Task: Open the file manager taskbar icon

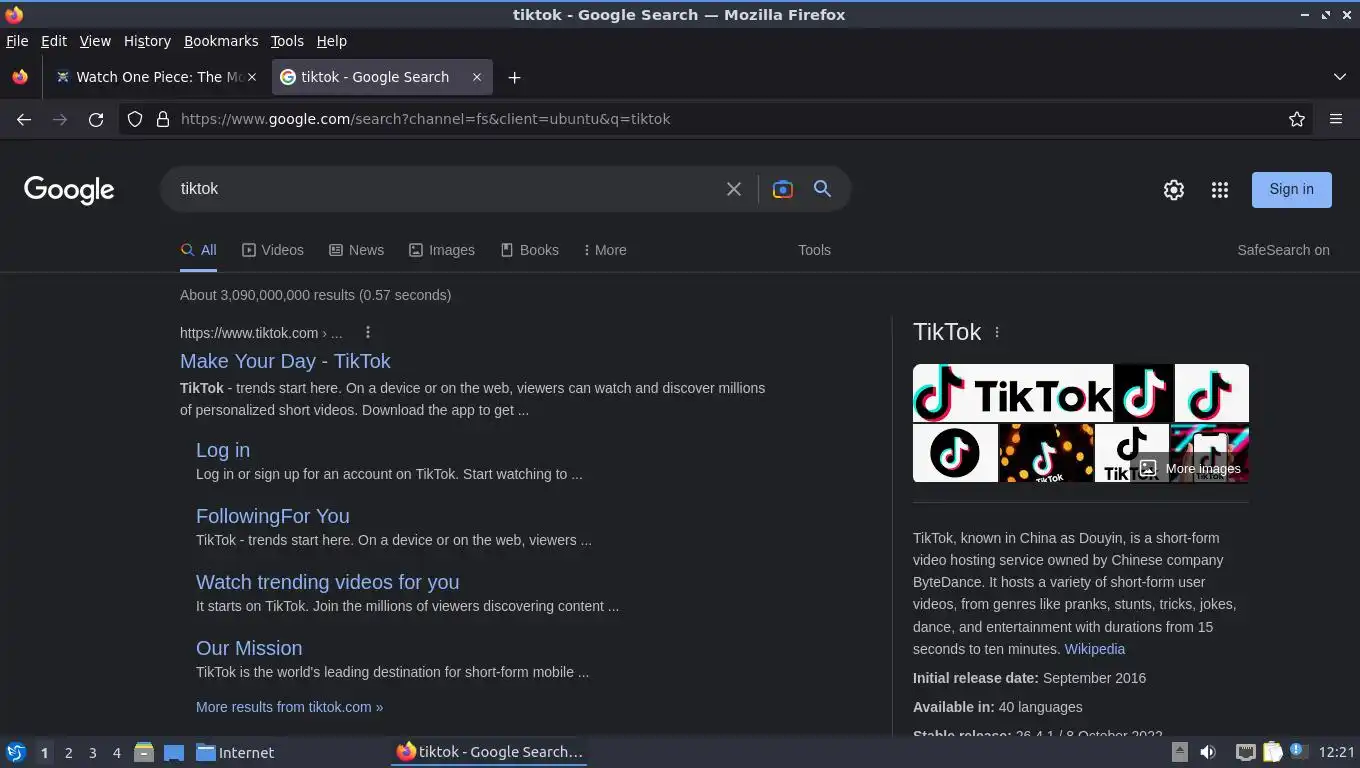Action: (144, 752)
